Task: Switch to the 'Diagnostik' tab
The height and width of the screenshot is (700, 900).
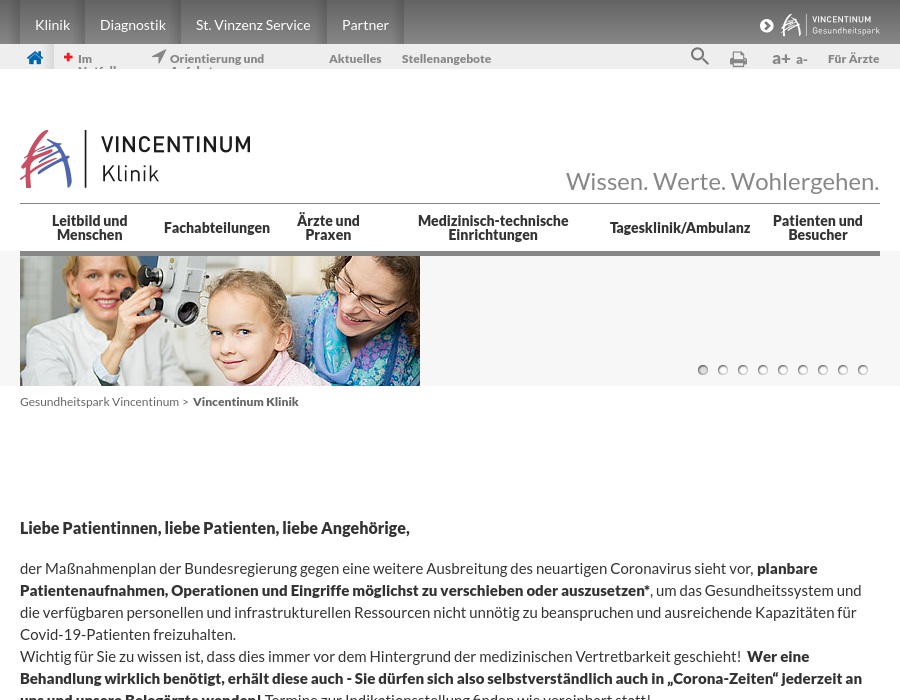Action: point(132,24)
